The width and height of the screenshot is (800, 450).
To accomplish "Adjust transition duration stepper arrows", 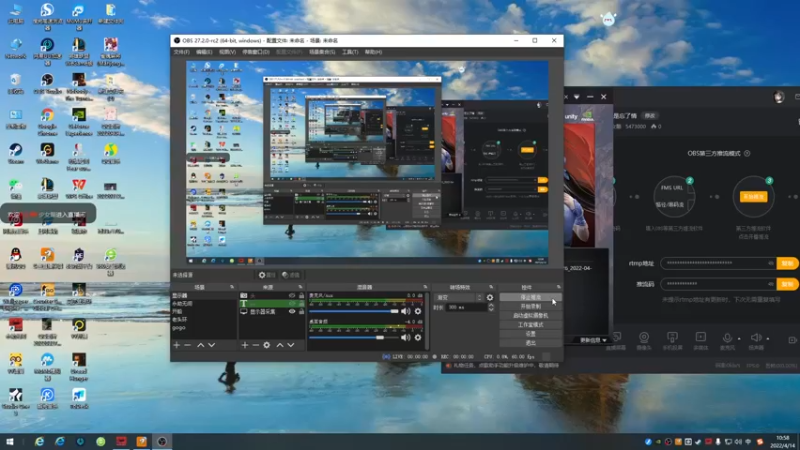I will pos(491,307).
